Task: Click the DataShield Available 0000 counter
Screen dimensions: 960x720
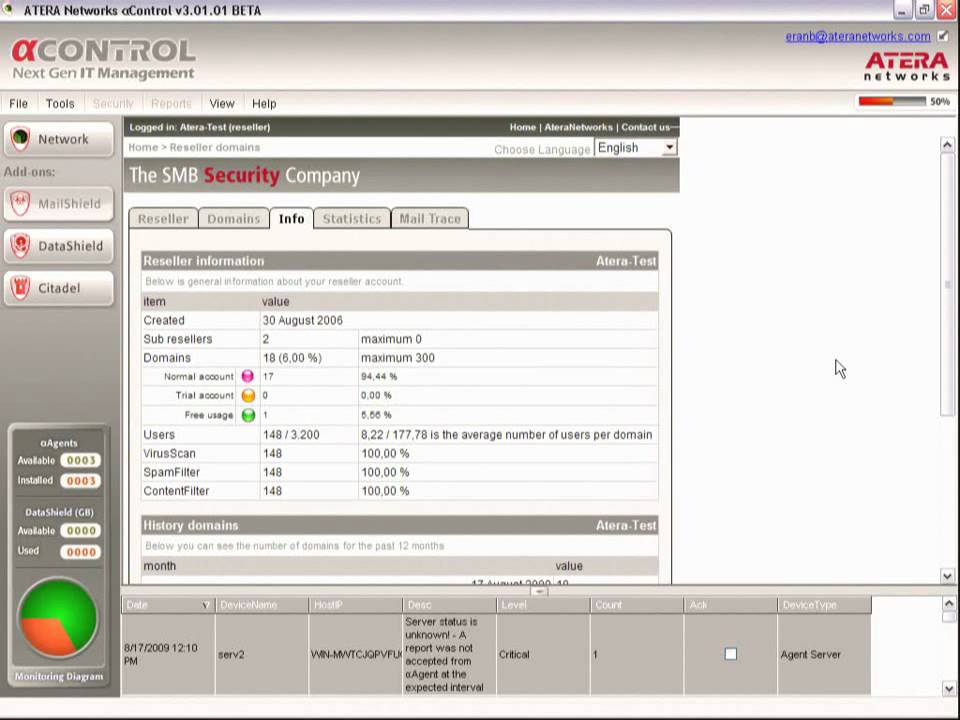Action: pyautogui.click(x=81, y=531)
